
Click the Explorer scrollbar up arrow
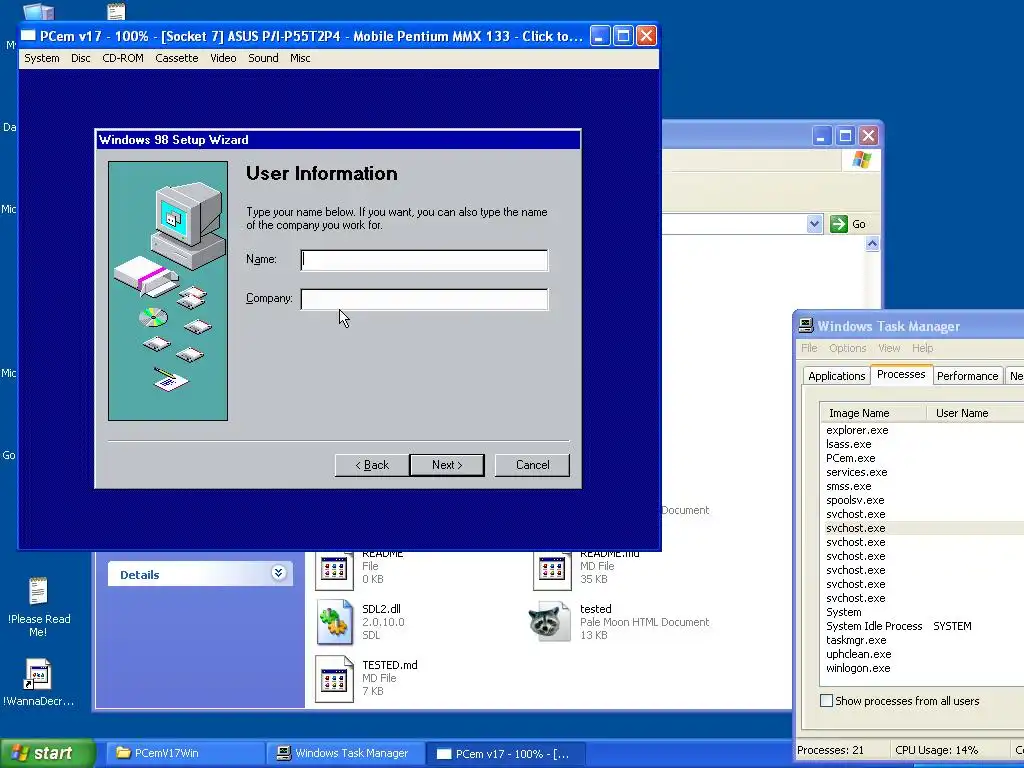[872, 244]
